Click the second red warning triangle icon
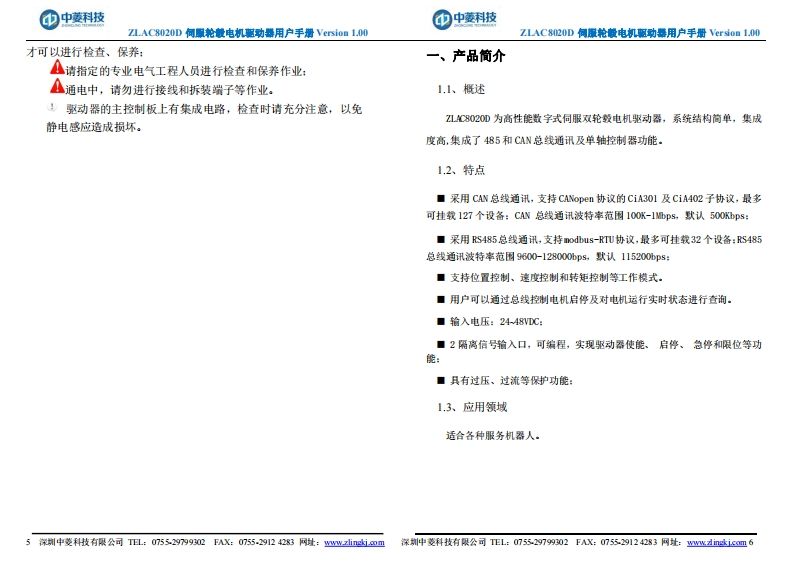This screenshot has width=793, height=561. coord(57,87)
